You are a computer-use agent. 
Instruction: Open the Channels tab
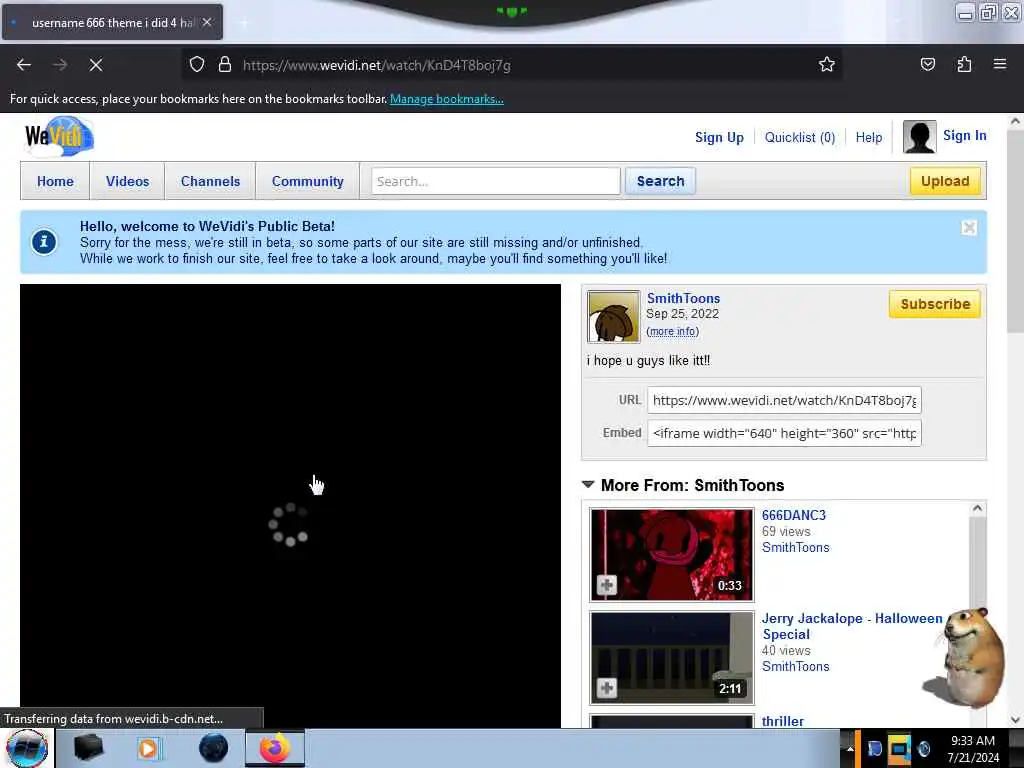pyautogui.click(x=210, y=181)
